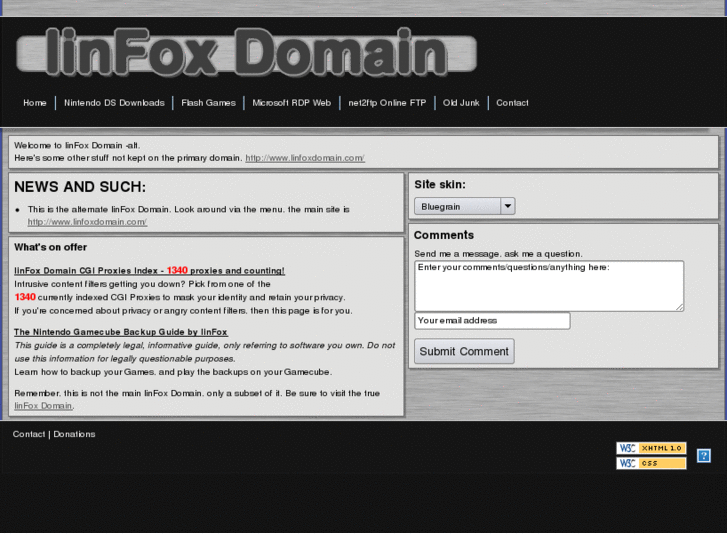Click the 'What's on offer' heading

tap(51, 247)
